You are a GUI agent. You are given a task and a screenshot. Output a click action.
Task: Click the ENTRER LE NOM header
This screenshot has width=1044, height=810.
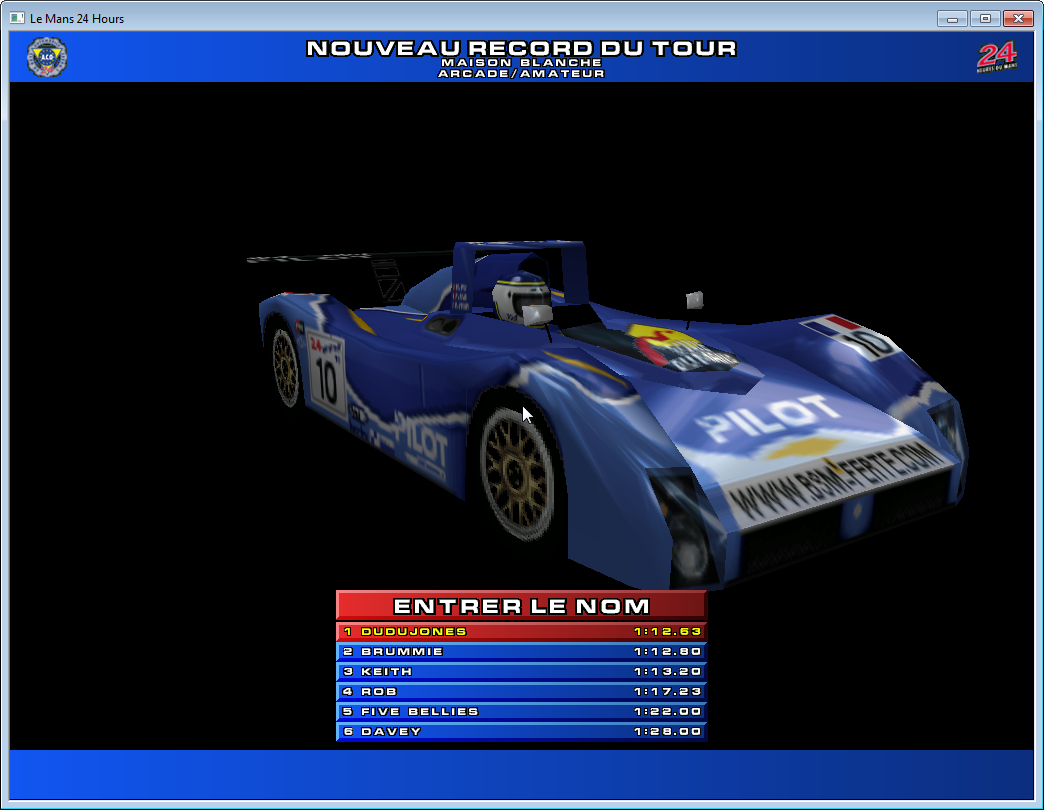(x=521, y=606)
